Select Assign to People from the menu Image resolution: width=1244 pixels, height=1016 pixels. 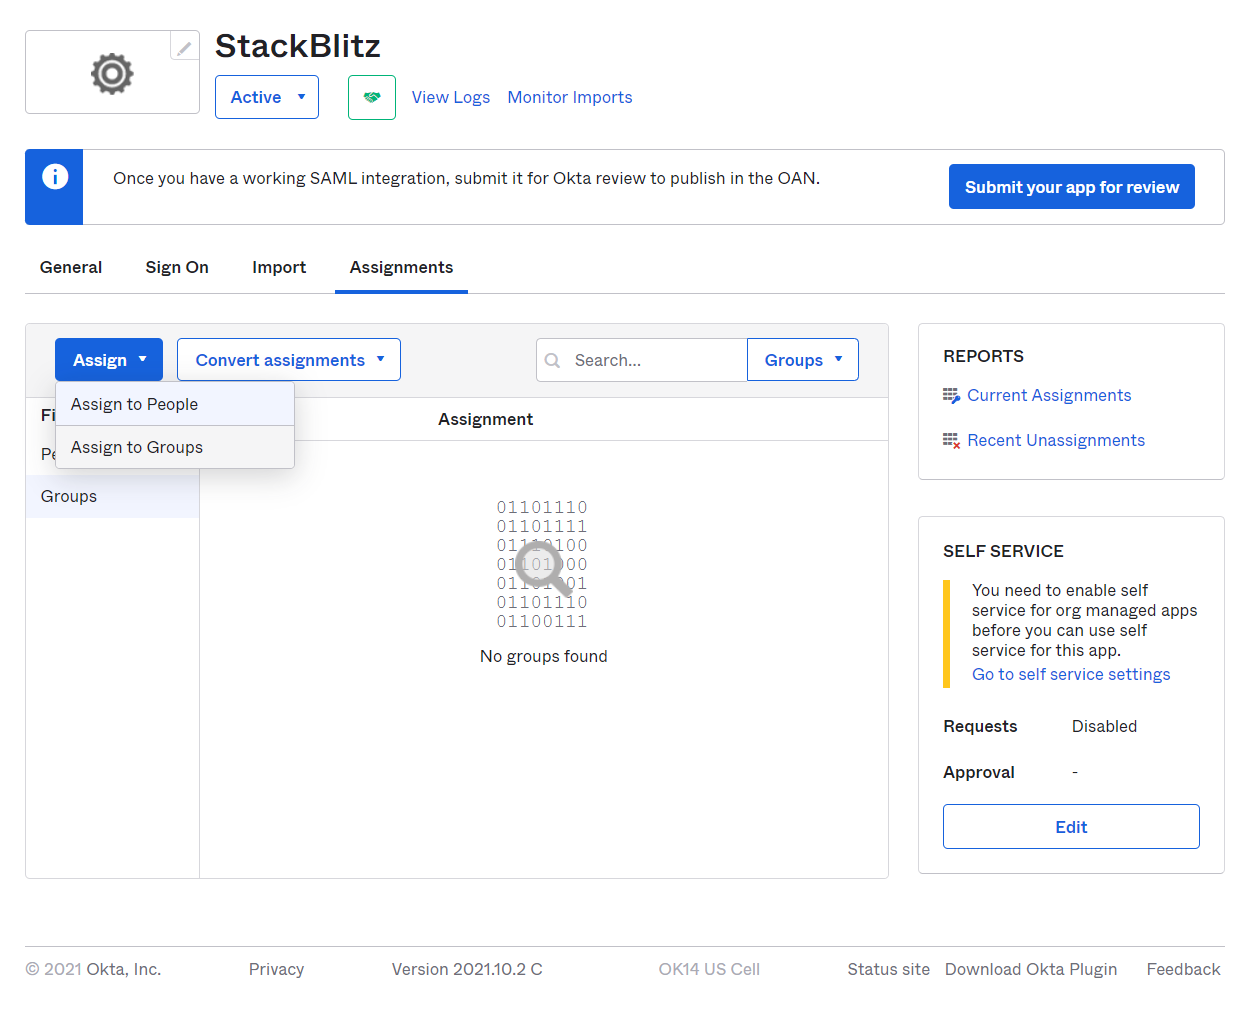(134, 404)
